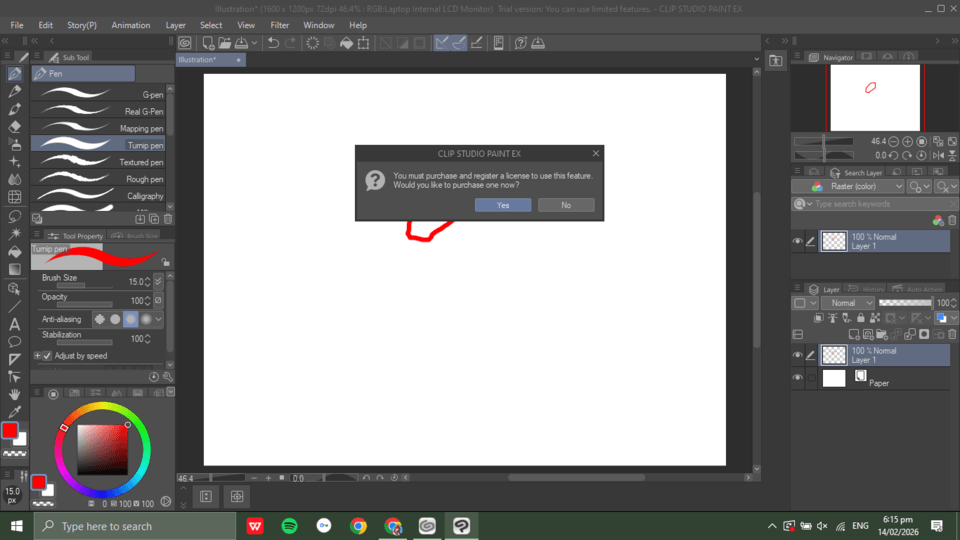The image size is (960, 540).
Task: Switch to the Auto Action tab
Action: tap(917, 289)
